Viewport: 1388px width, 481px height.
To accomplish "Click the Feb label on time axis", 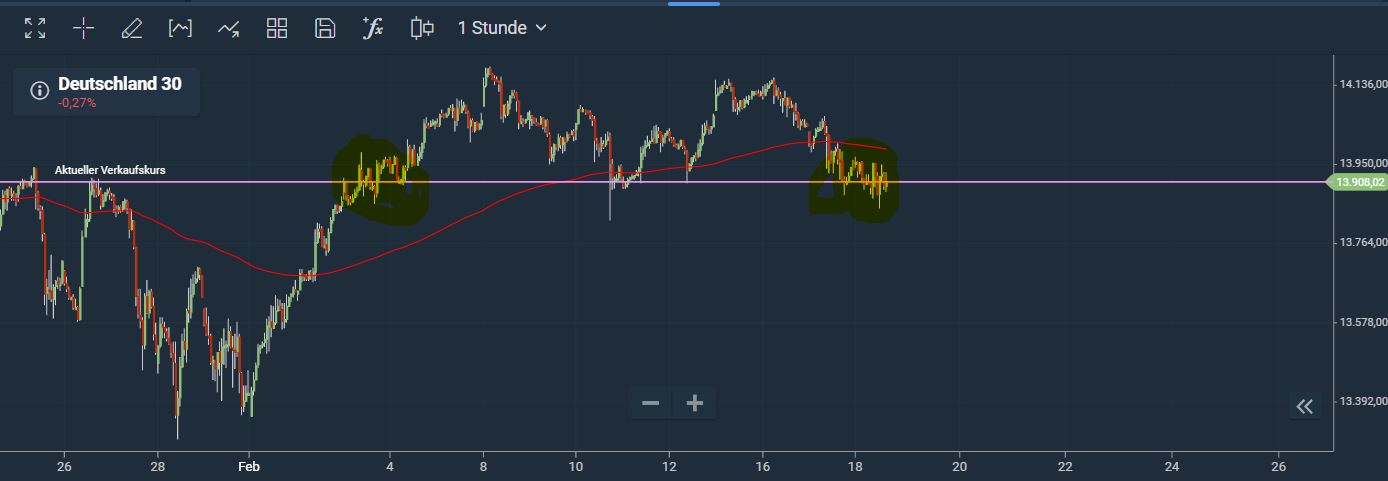I will [249, 466].
